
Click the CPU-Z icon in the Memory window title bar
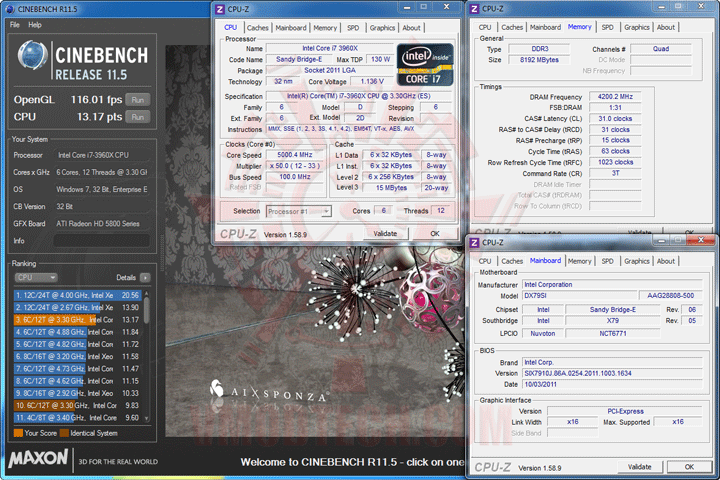pyautogui.click(x=474, y=9)
